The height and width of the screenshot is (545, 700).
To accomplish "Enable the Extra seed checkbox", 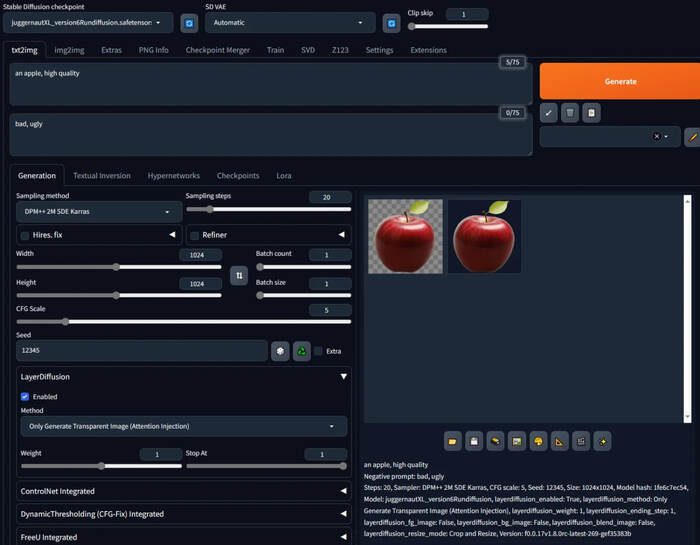I will (x=318, y=351).
